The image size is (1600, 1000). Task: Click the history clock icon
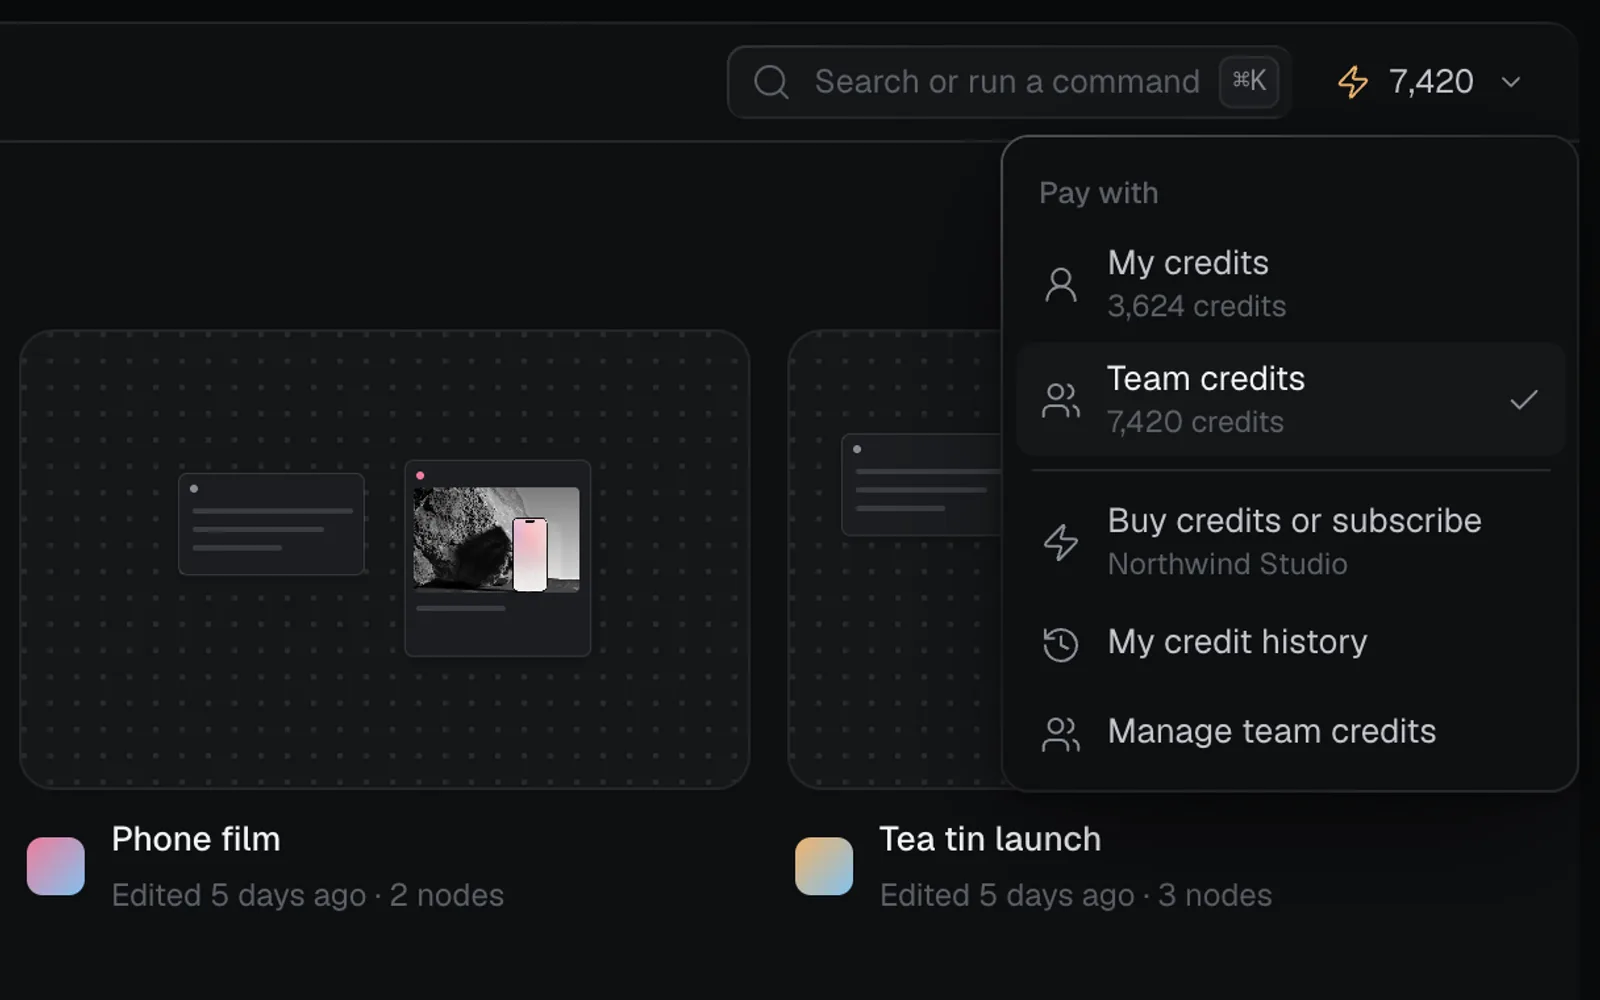(1061, 644)
